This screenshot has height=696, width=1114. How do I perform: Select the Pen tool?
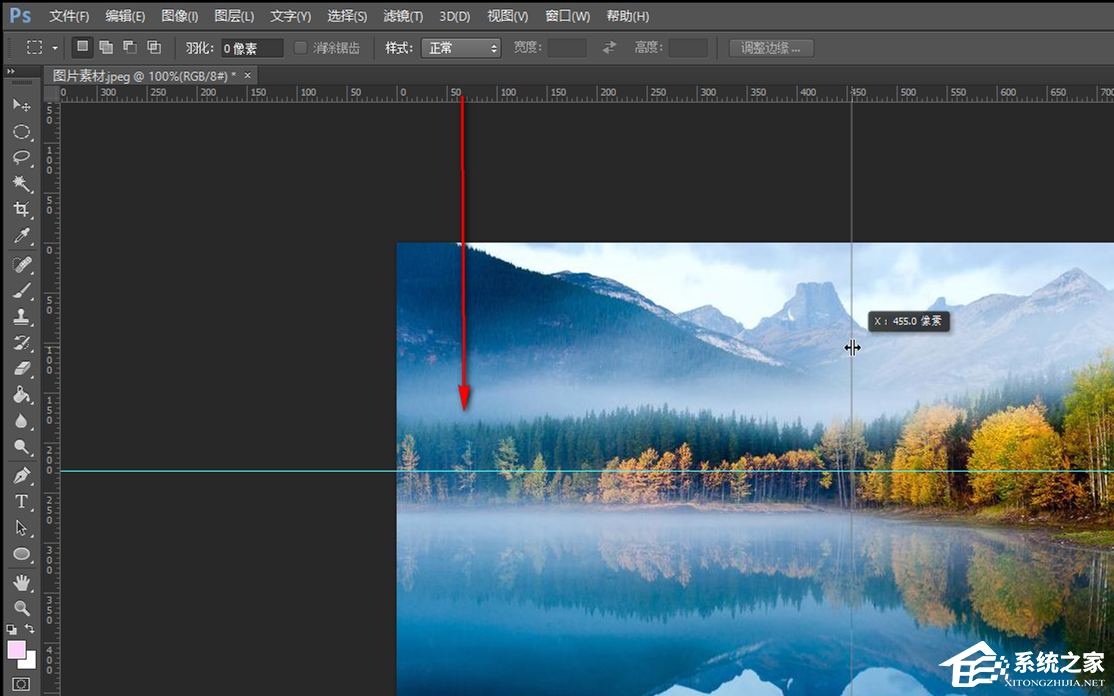[21, 475]
